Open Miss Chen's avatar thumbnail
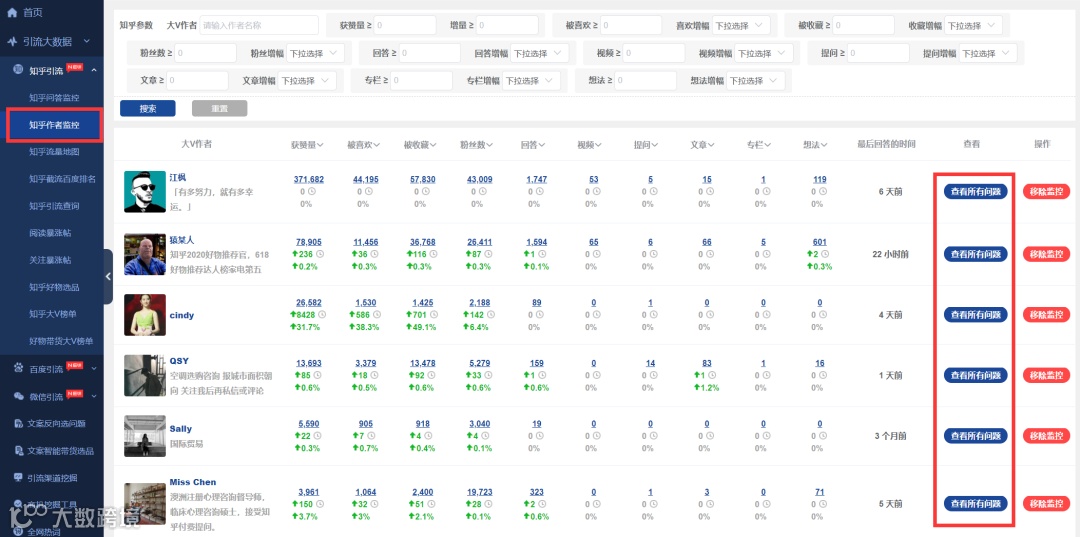 145,504
